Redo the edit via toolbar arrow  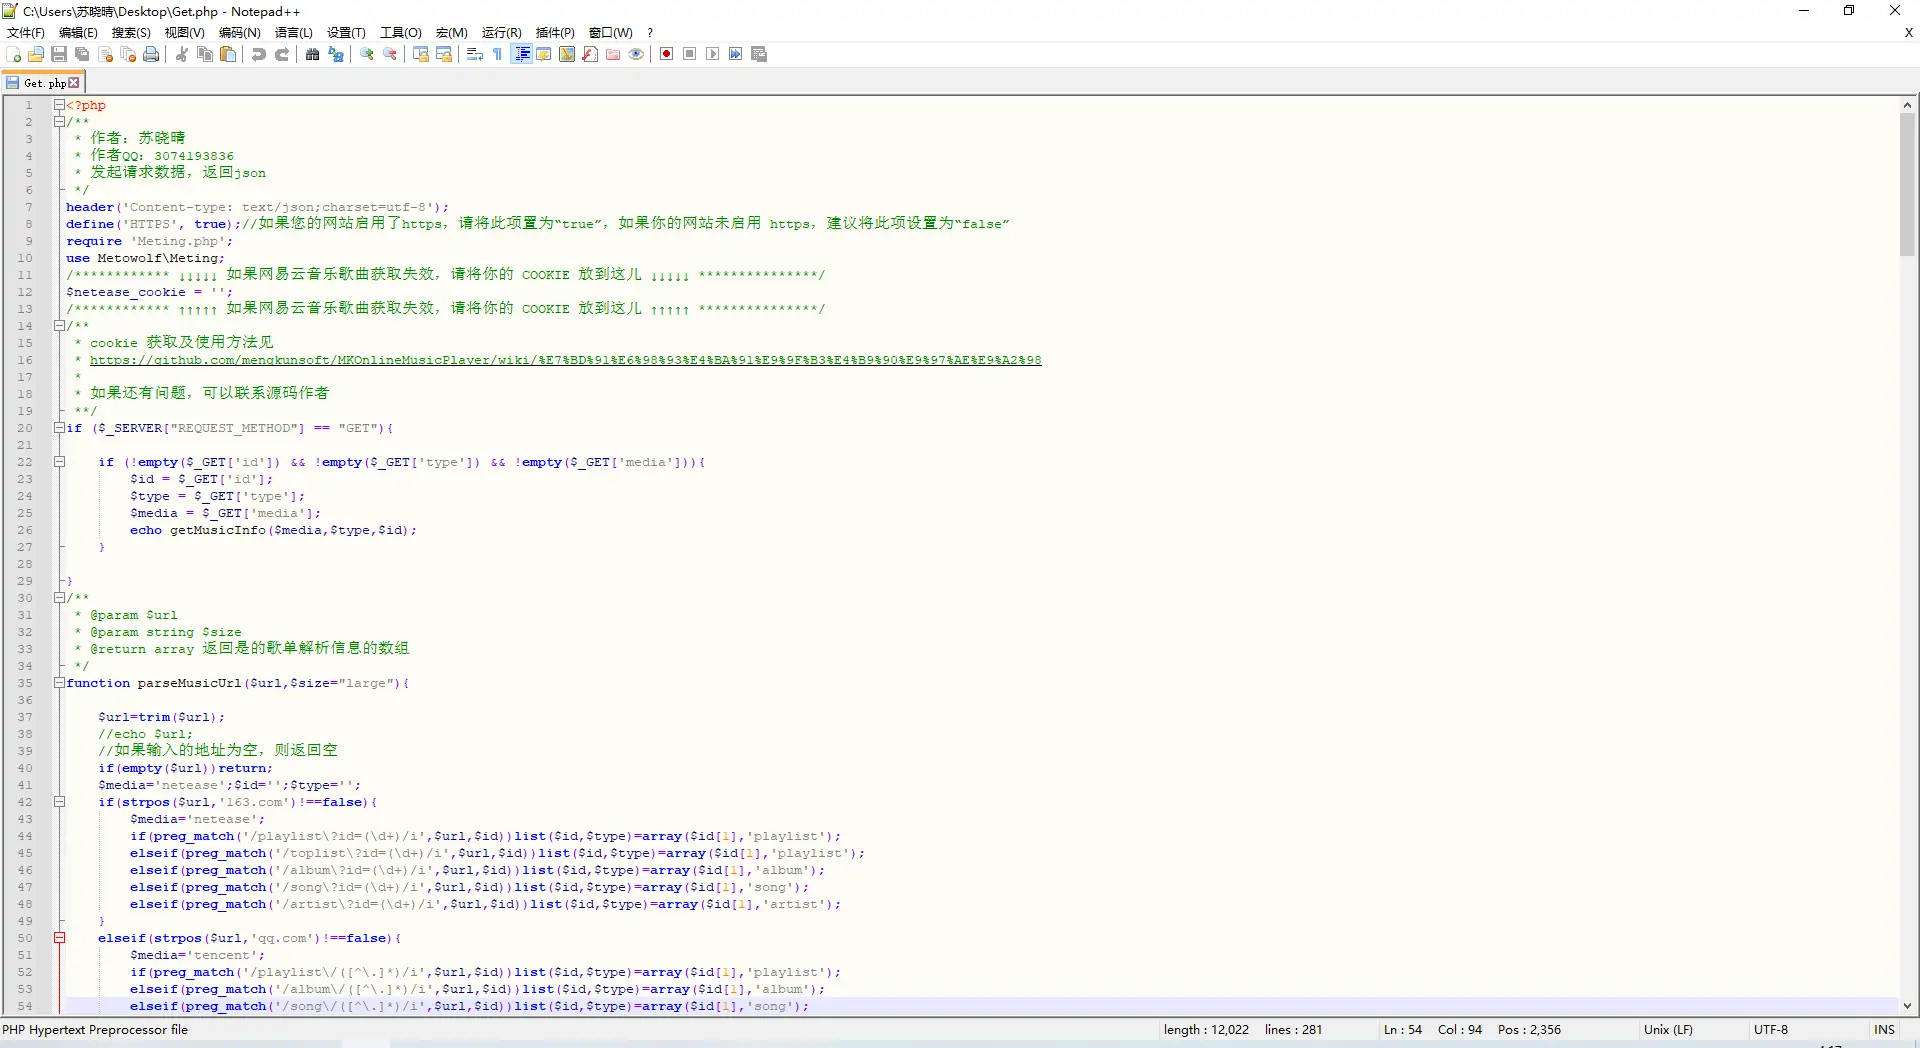click(x=282, y=54)
